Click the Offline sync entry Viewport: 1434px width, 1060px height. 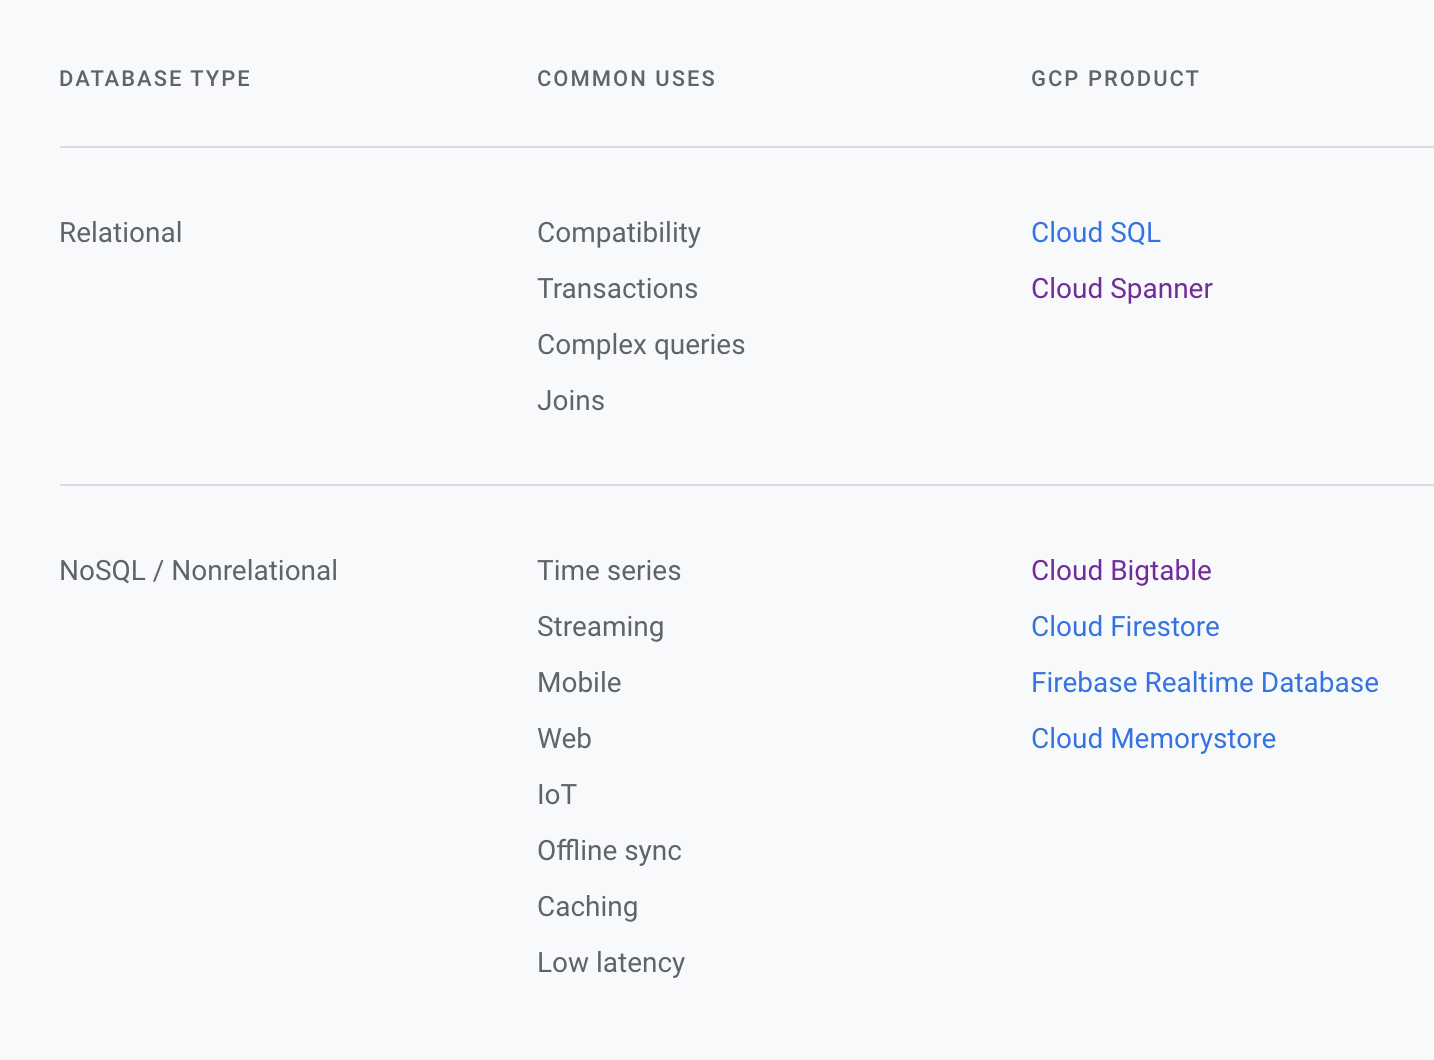609,851
